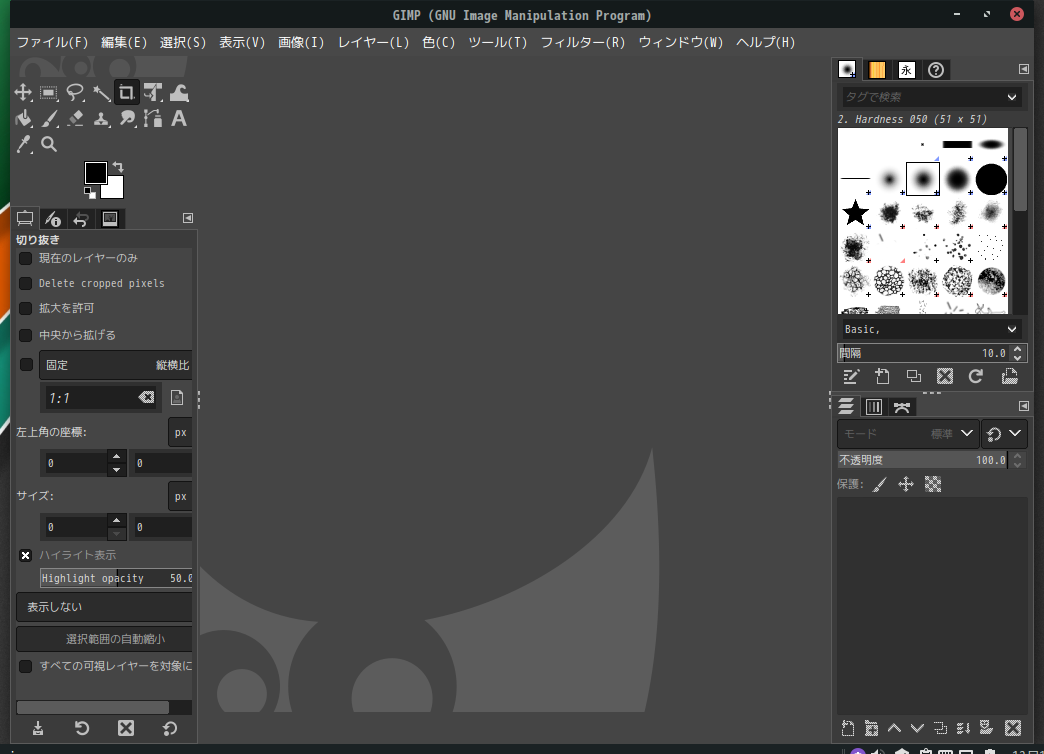This screenshot has height=754, width=1044.
Task: Select the Warp Transform tool
Action: (x=179, y=93)
